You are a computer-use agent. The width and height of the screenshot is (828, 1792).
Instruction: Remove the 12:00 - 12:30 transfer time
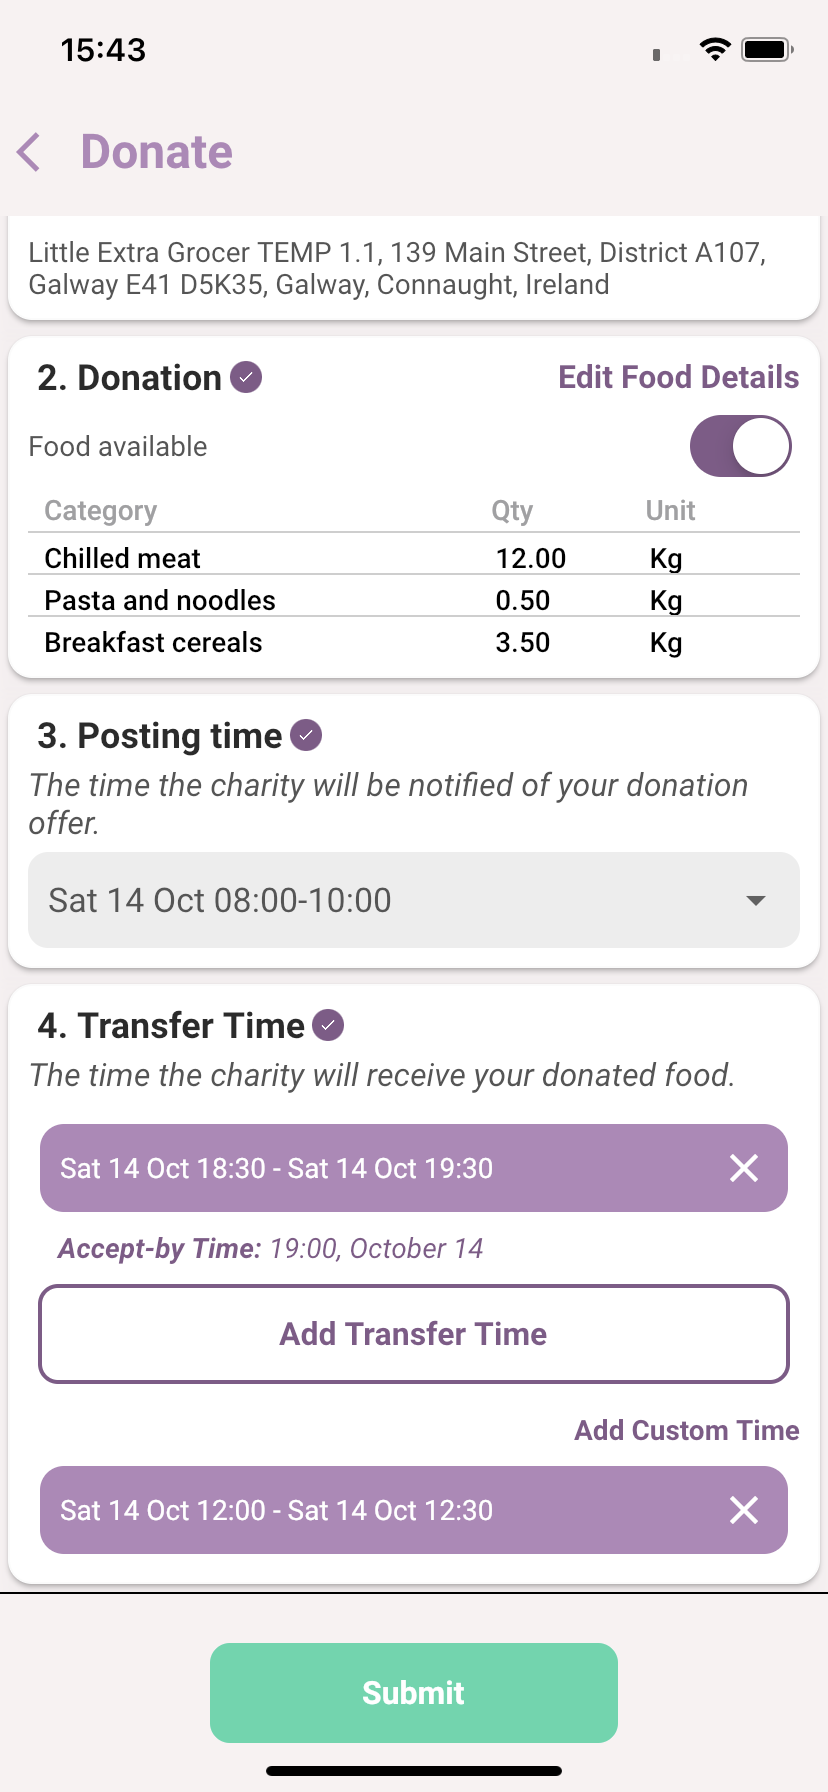pos(743,1510)
